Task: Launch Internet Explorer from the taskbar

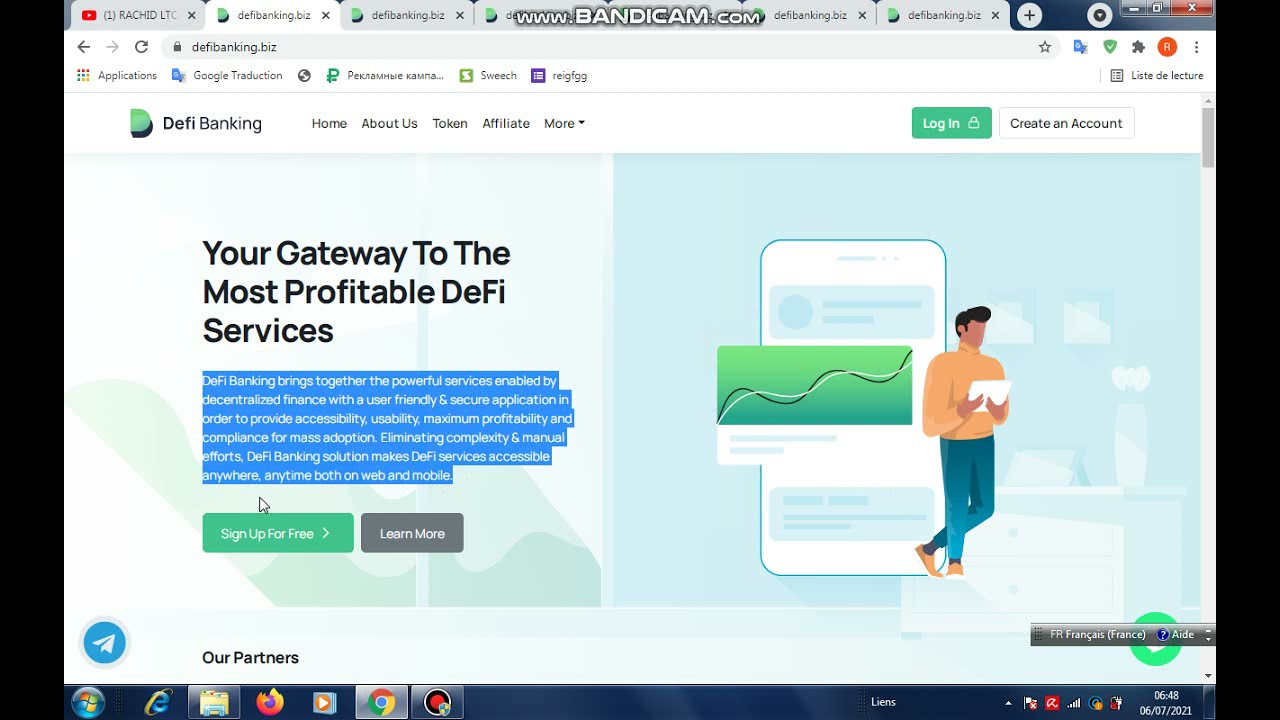Action: (157, 702)
